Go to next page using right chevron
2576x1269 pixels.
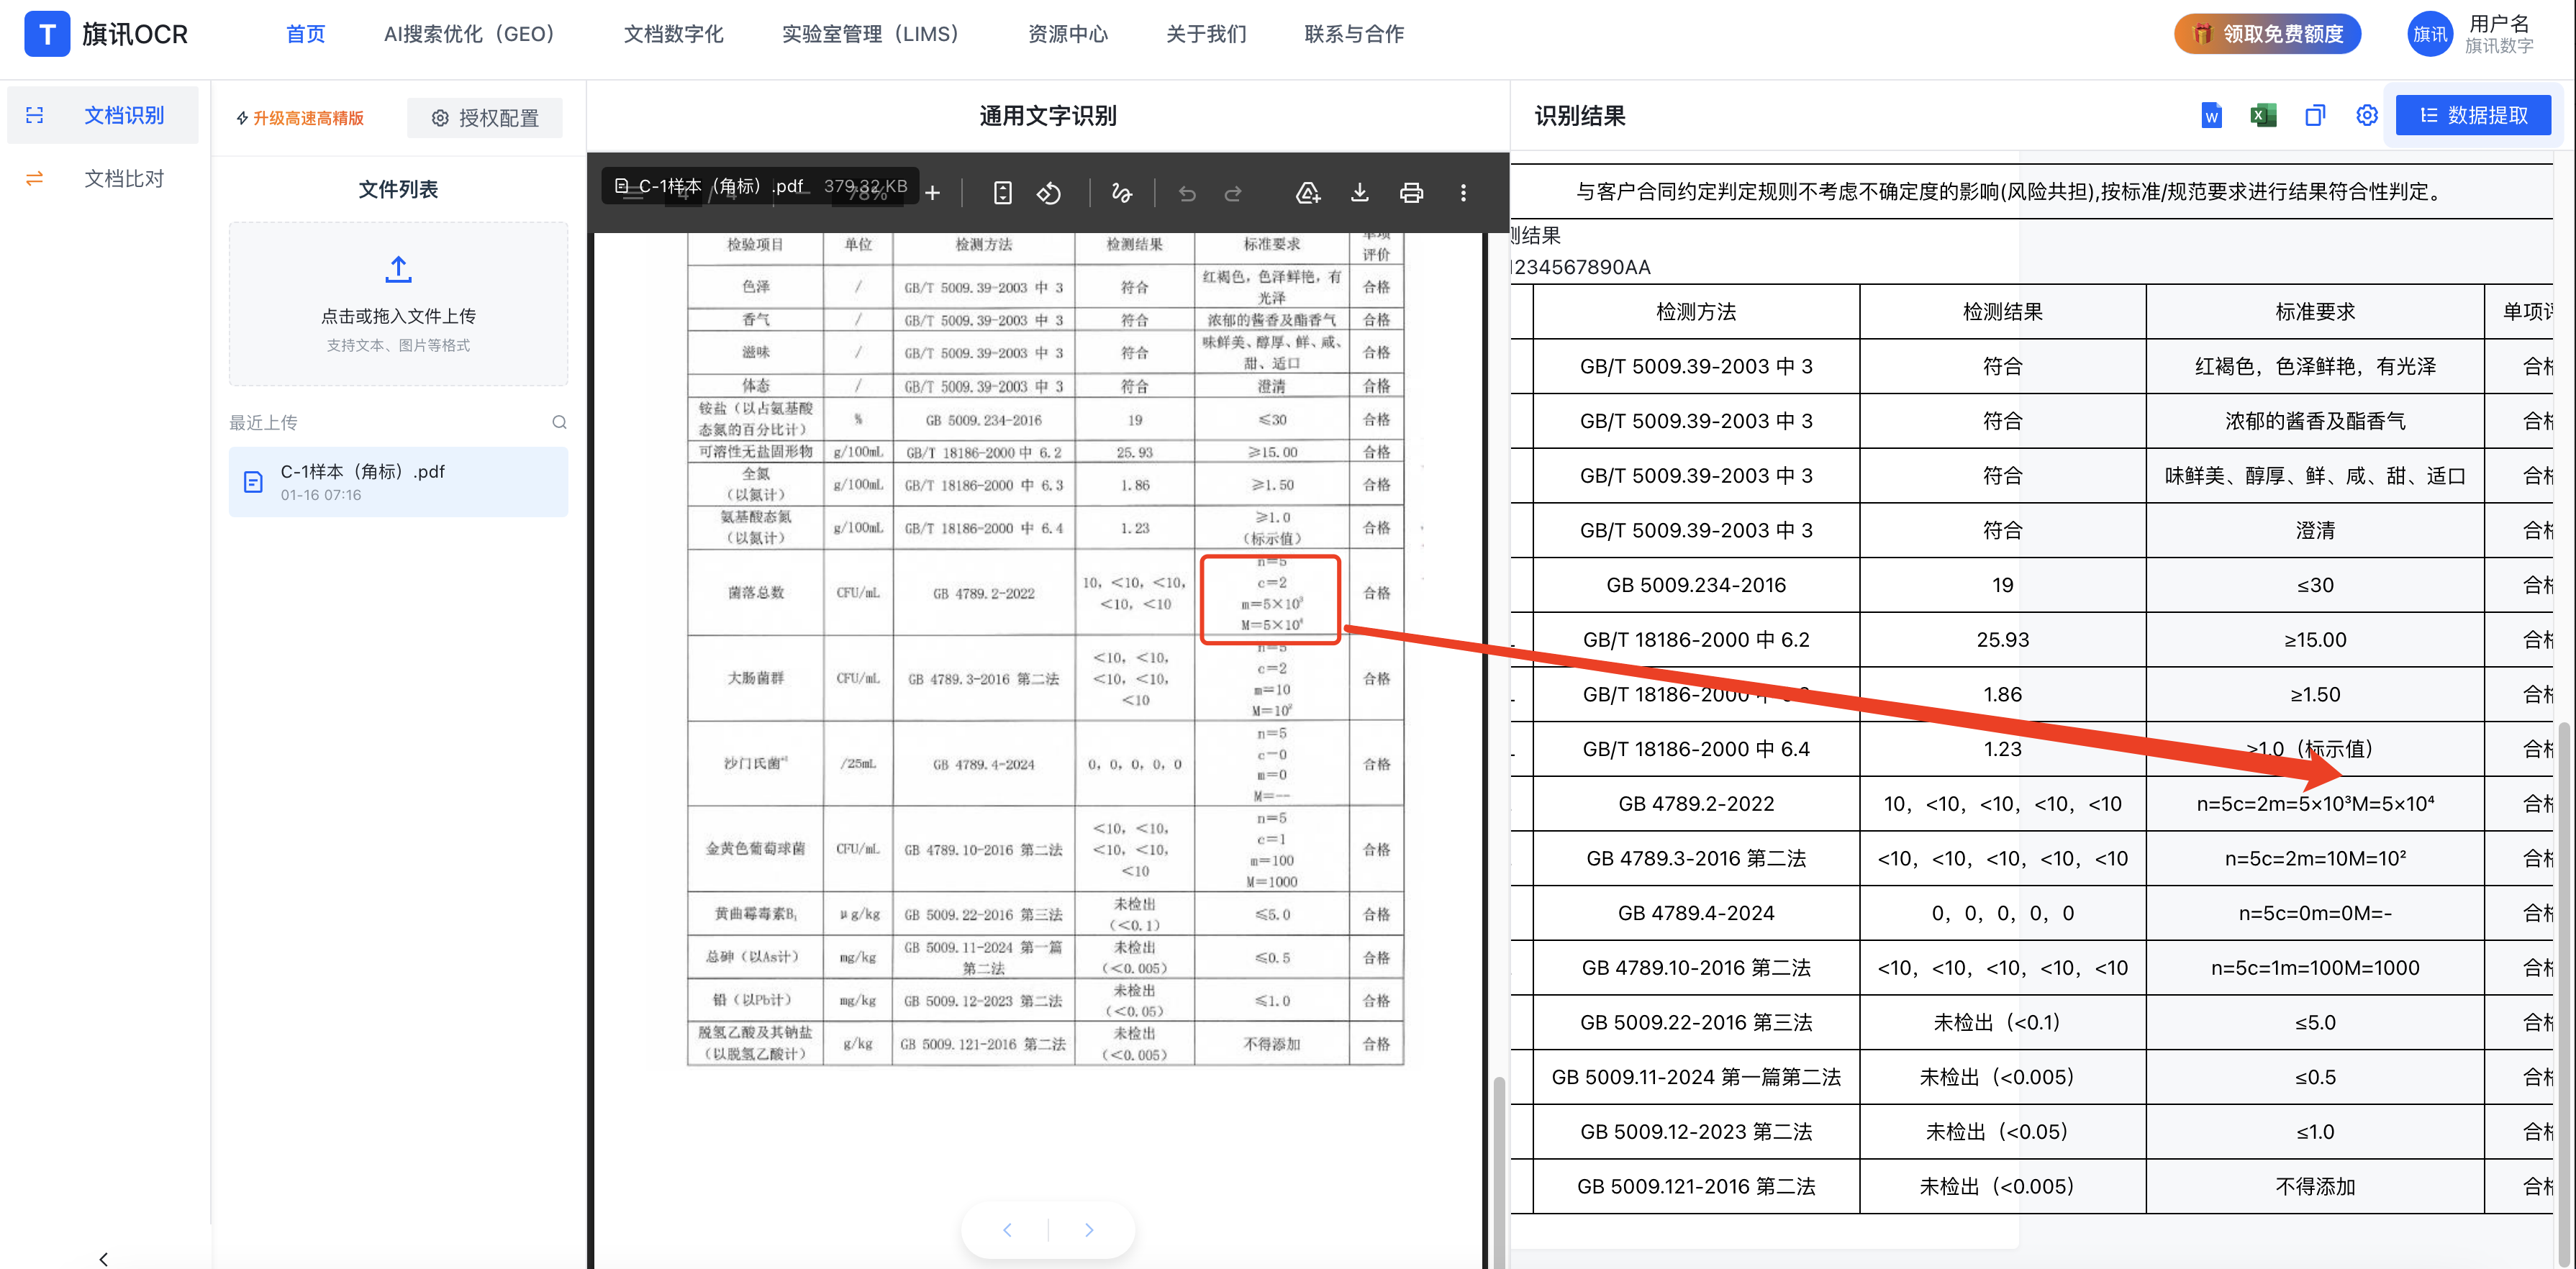[1089, 1230]
